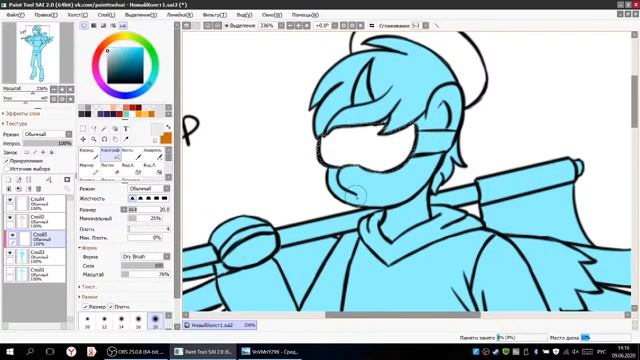Select the softest Жесткость hardness shape
640x360 pixels.
pos(132,198)
